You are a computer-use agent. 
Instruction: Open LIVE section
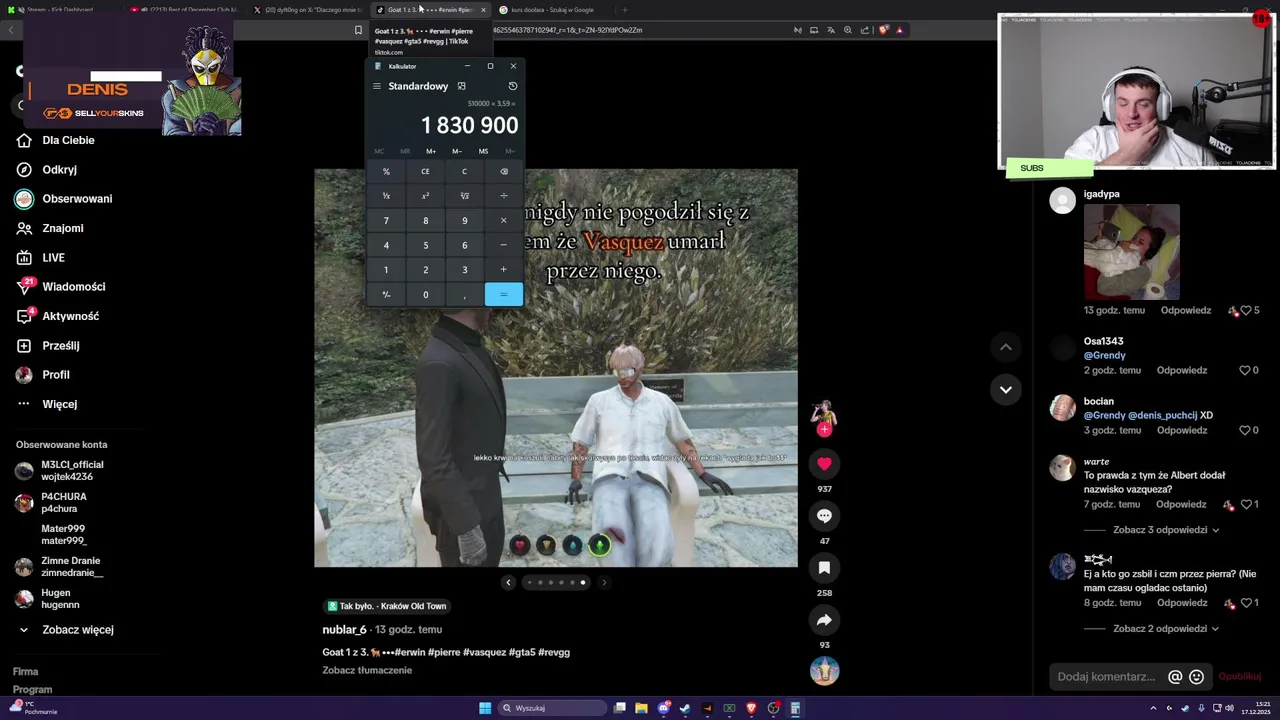53,258
